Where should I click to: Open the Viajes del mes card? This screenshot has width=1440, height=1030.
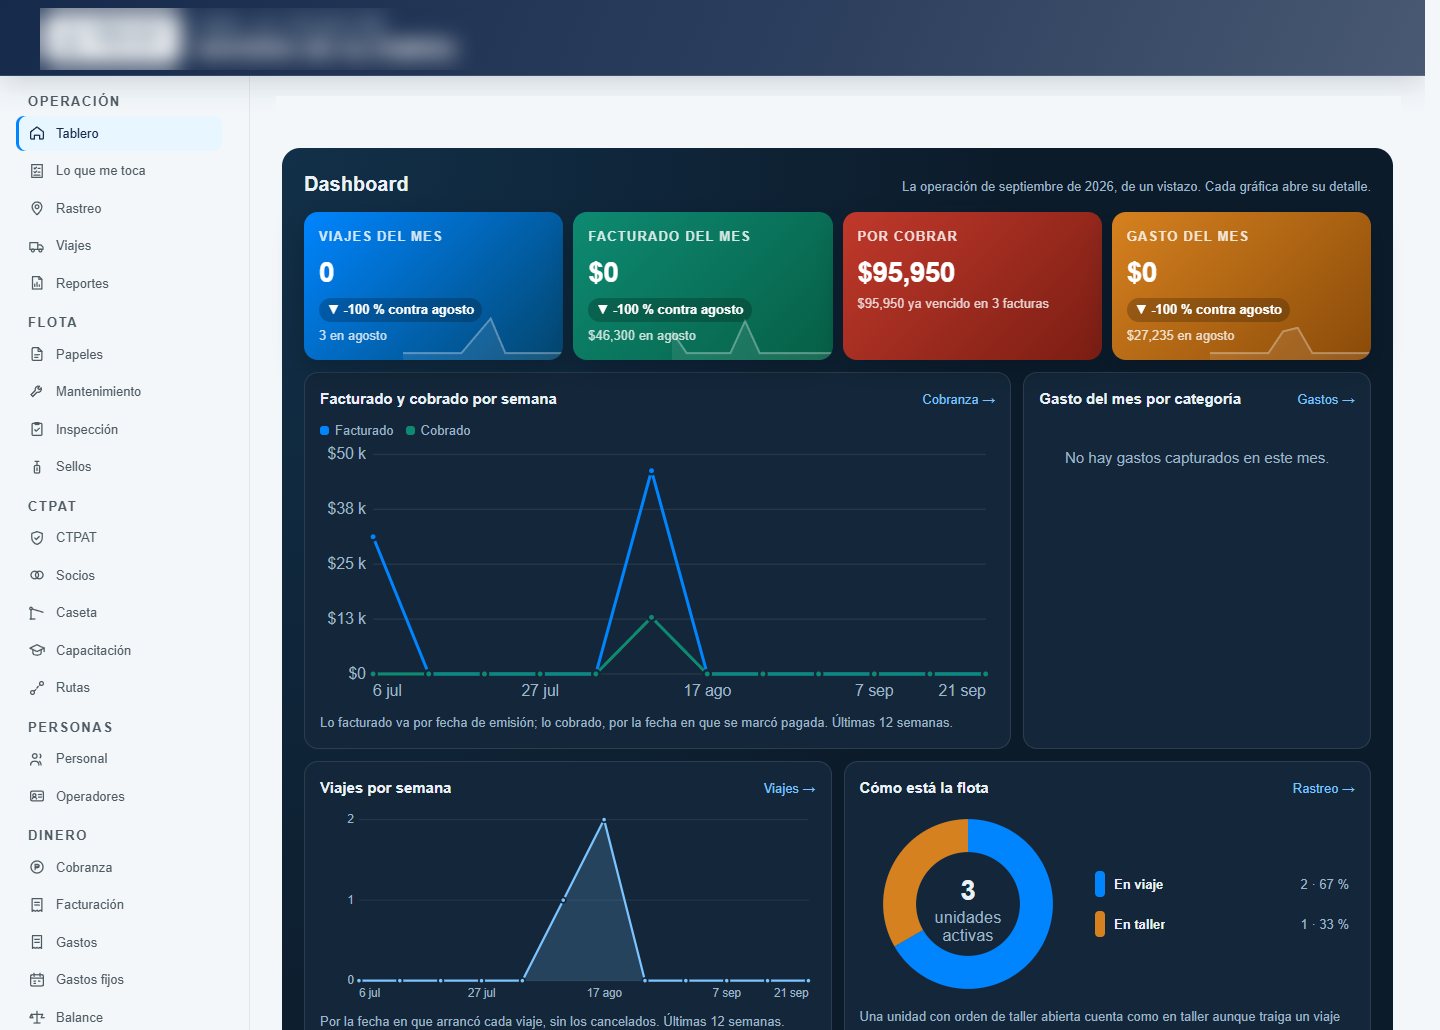point(433,286)
